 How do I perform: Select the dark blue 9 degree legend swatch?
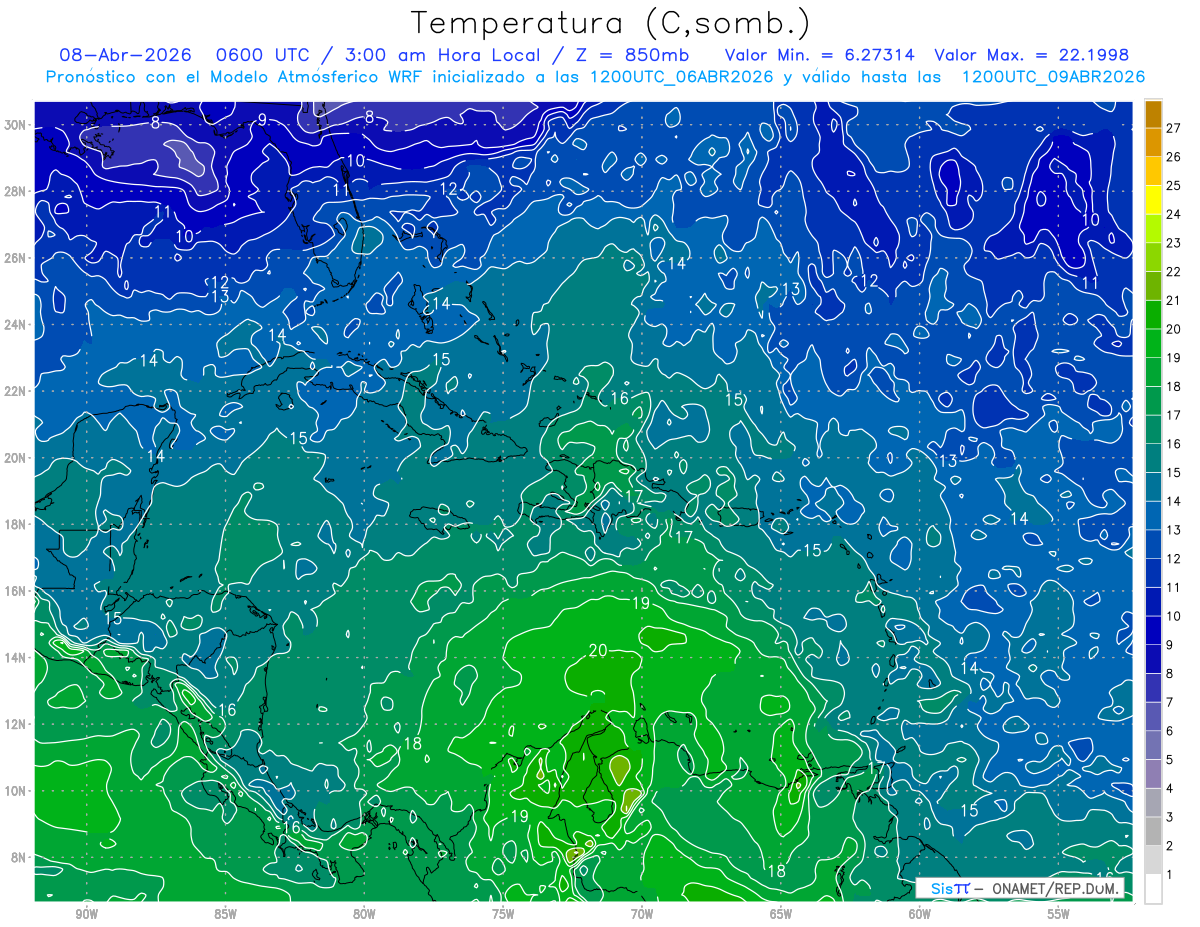tap(1153, 631)
